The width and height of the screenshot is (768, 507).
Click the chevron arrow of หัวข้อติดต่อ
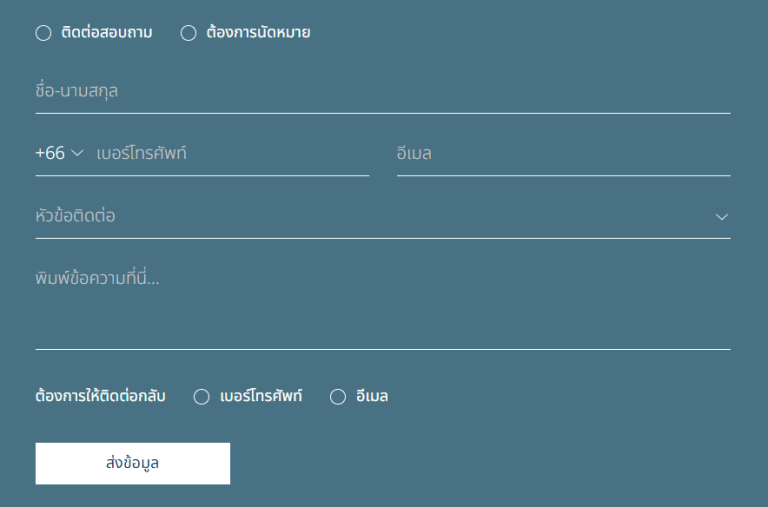pyautogui.click(x=721, y=217)
